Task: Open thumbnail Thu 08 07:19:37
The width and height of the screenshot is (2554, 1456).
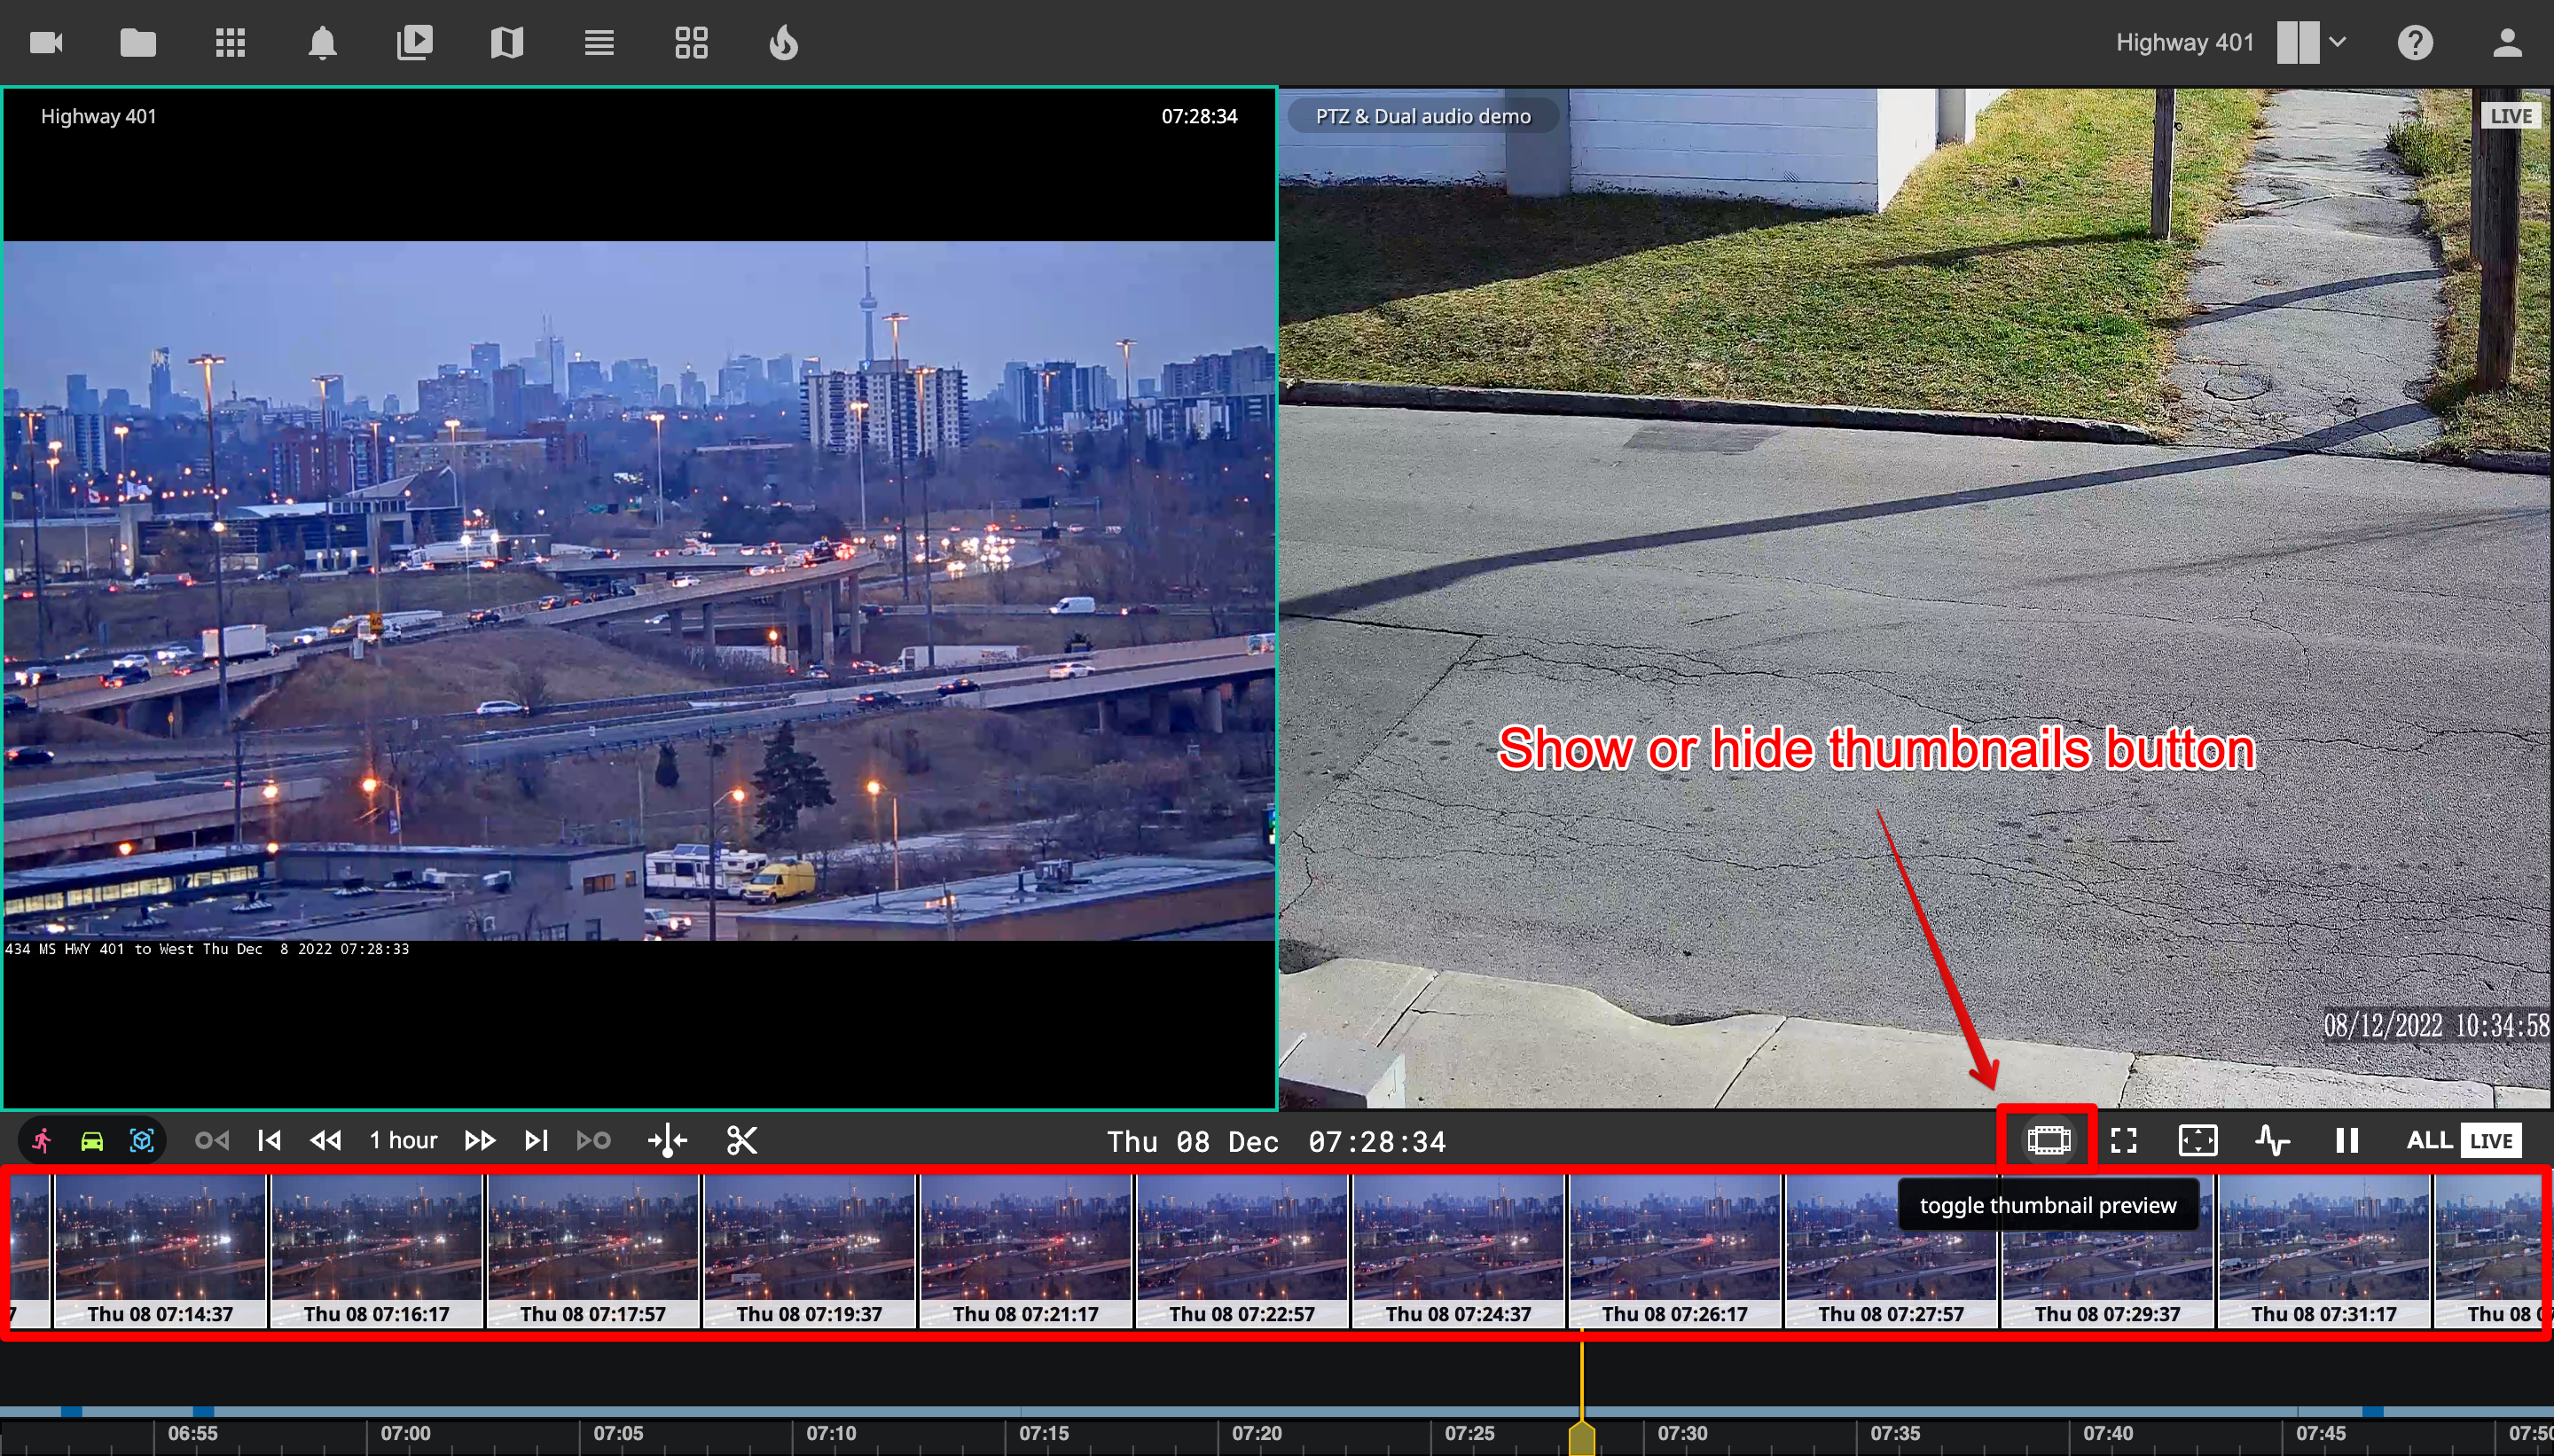Action: point(809,1251)
